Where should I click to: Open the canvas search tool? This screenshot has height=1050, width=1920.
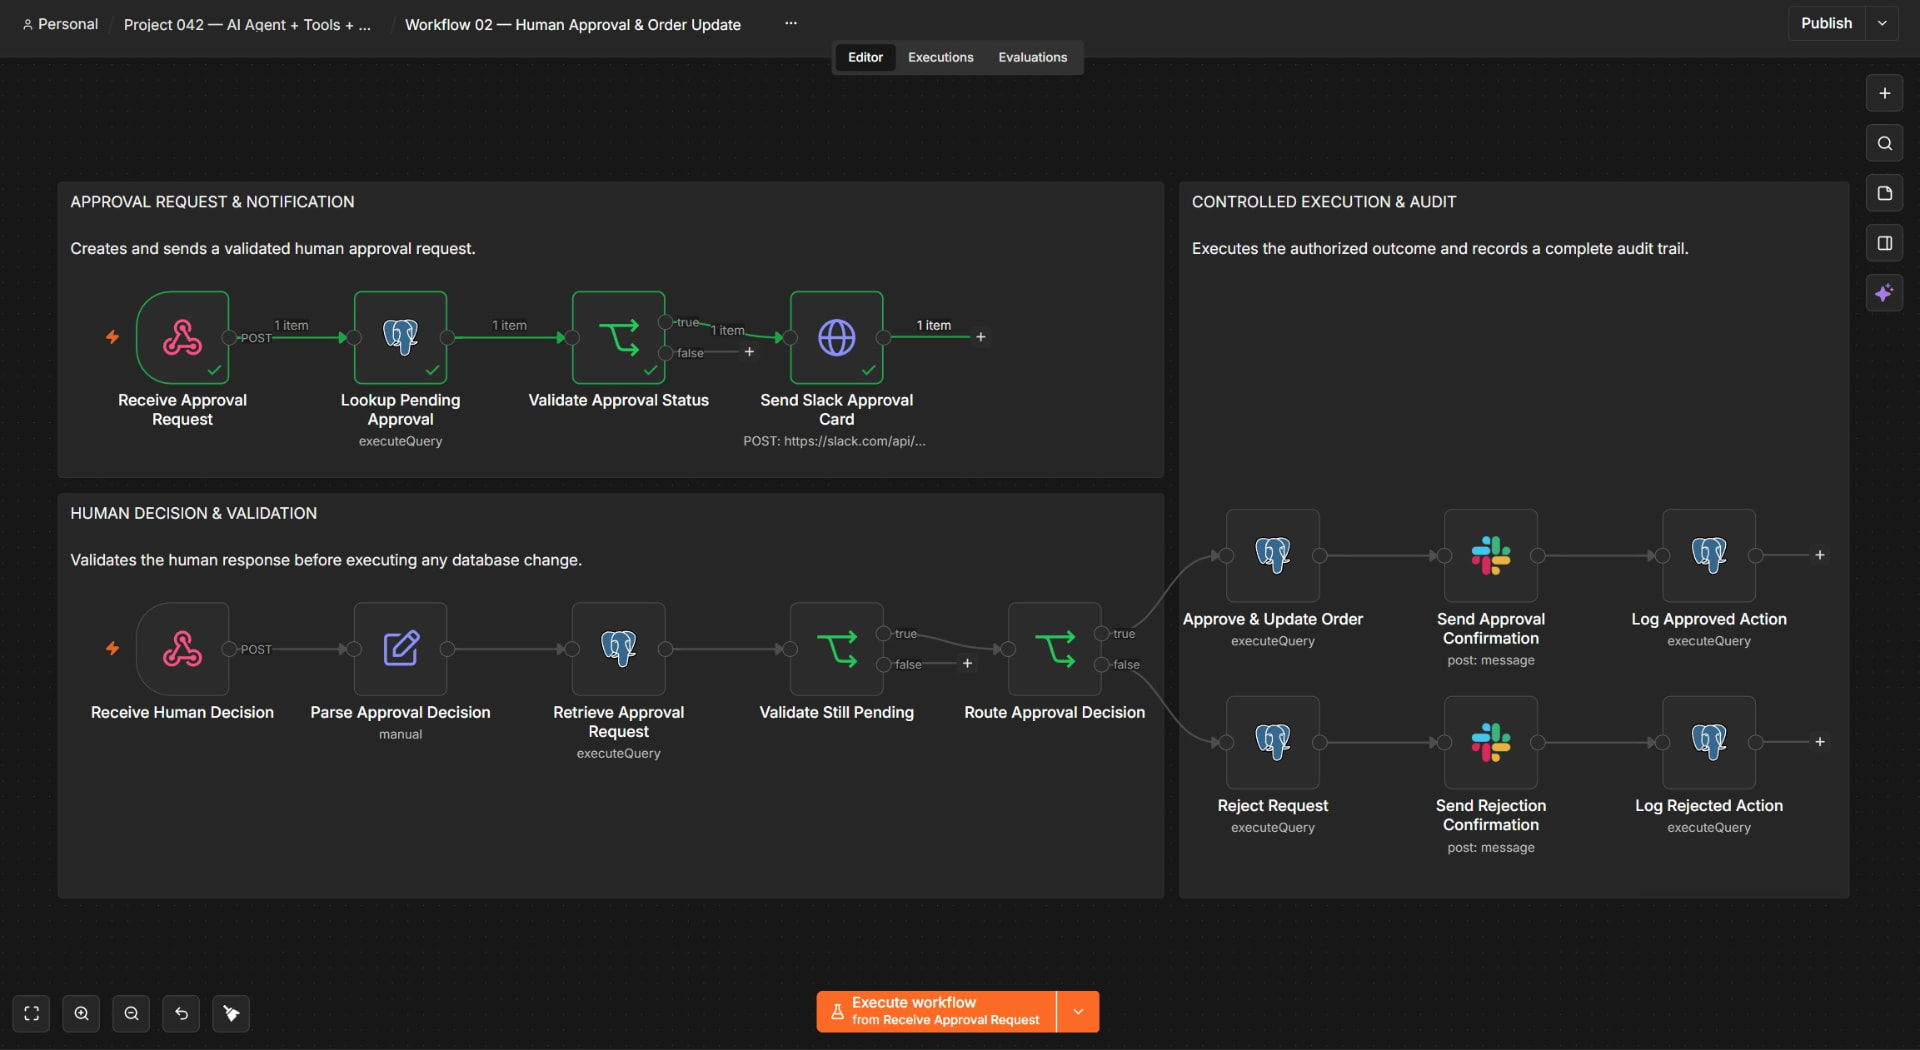click(x=1884, y=143)
